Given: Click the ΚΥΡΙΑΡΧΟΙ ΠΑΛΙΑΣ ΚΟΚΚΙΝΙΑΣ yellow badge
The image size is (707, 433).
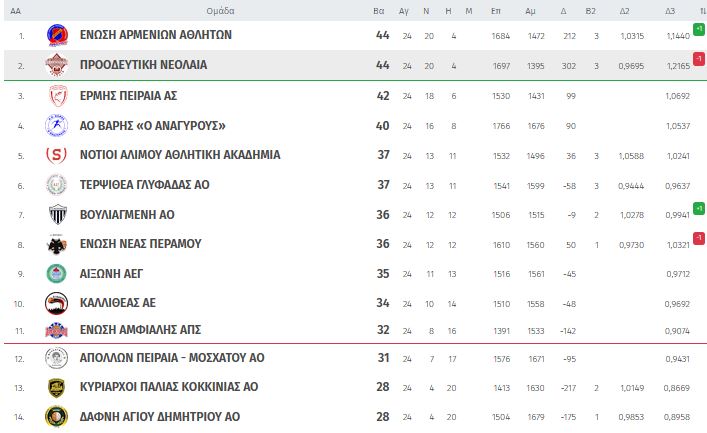Looking at the screenshot, I should point(56,387).
